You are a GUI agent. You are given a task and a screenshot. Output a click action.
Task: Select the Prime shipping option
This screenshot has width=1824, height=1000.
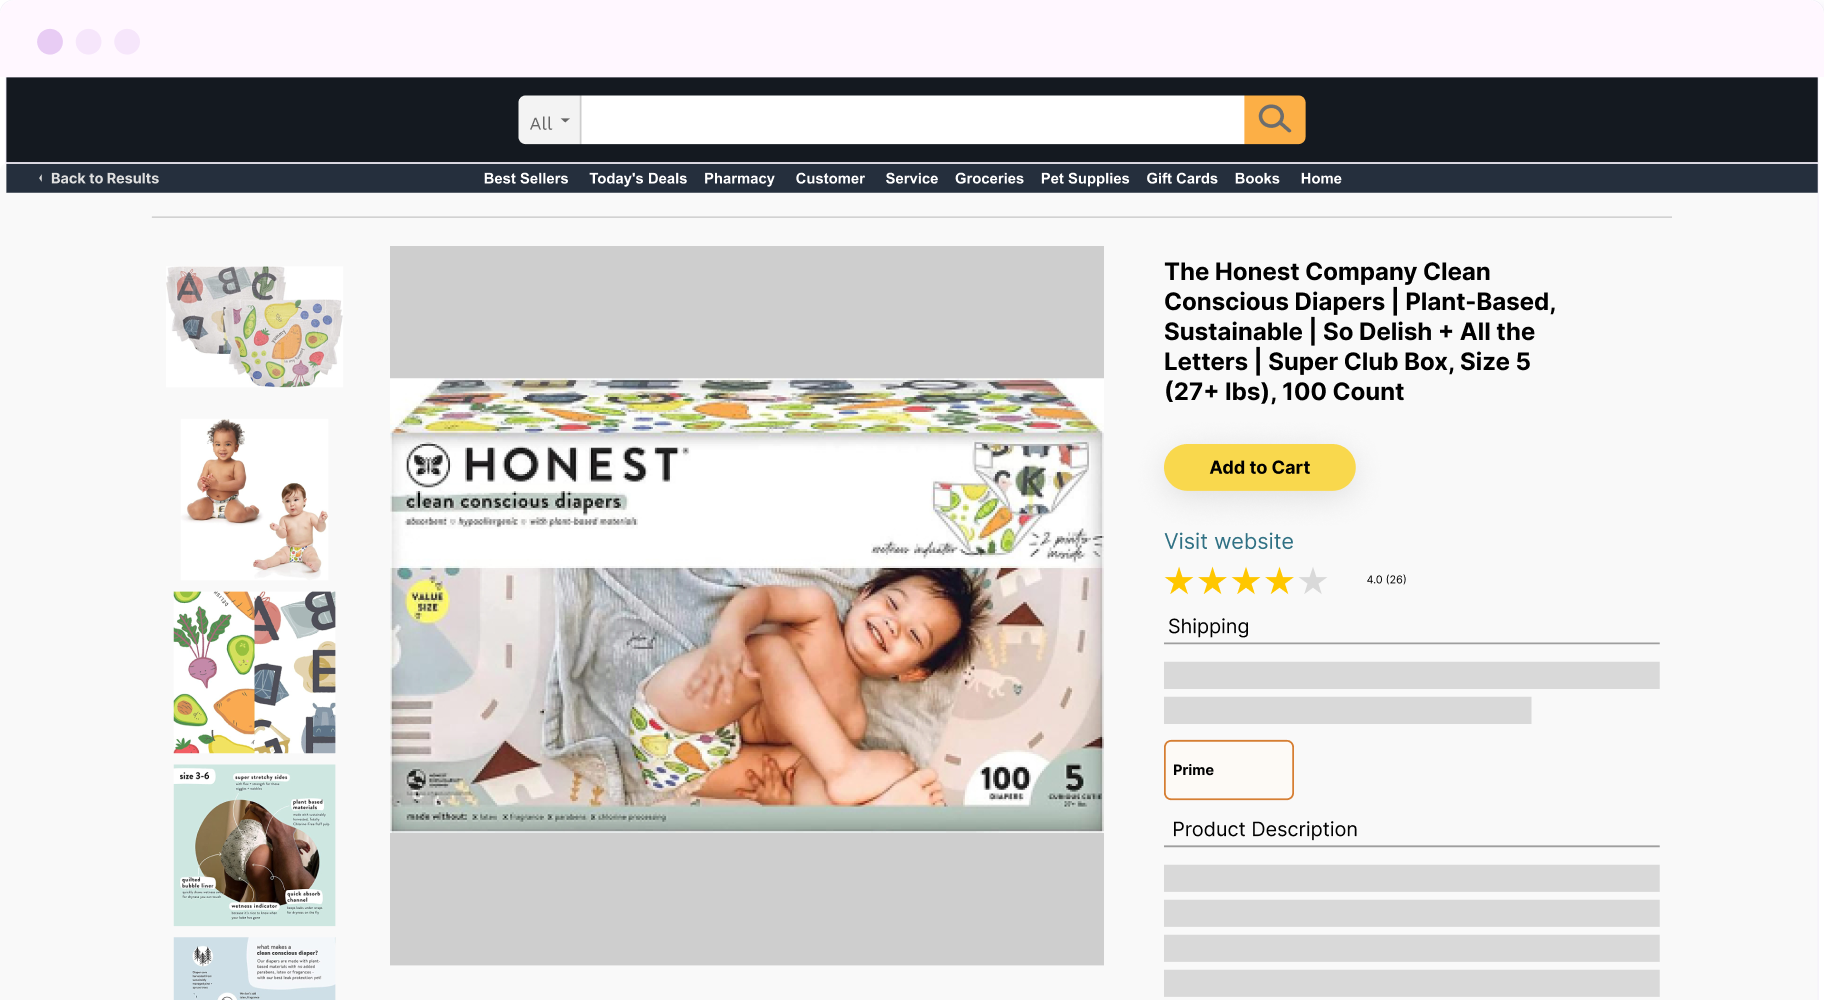pos(1229,770)
